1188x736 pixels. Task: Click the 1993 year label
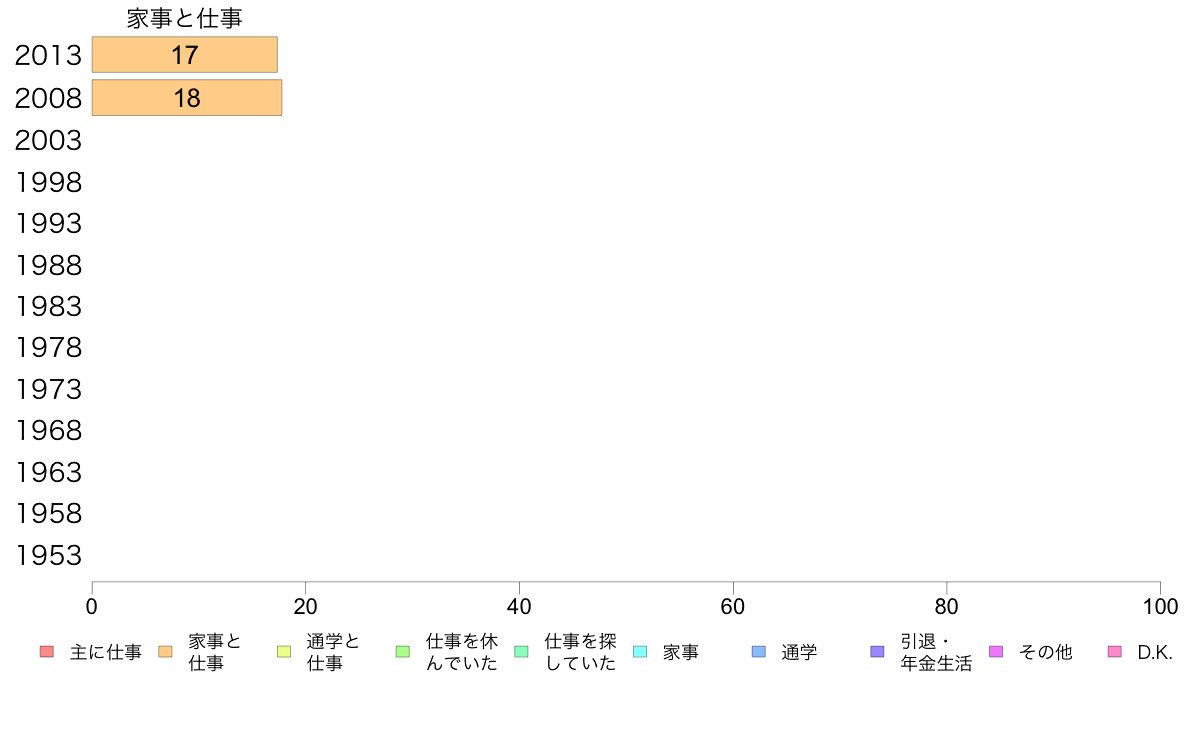coord(48,223)
